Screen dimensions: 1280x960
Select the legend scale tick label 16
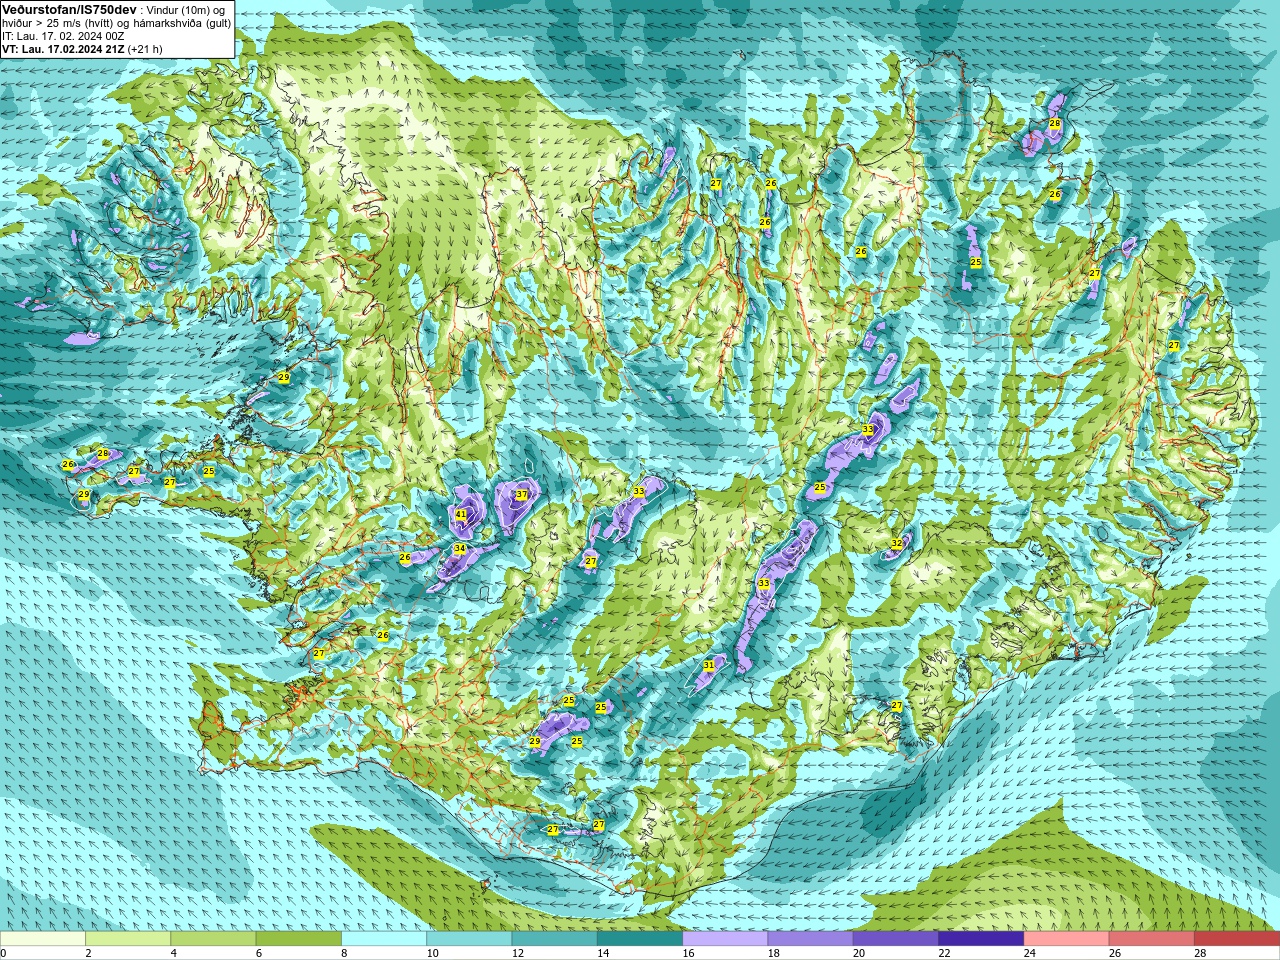click(x=688, y=953)
